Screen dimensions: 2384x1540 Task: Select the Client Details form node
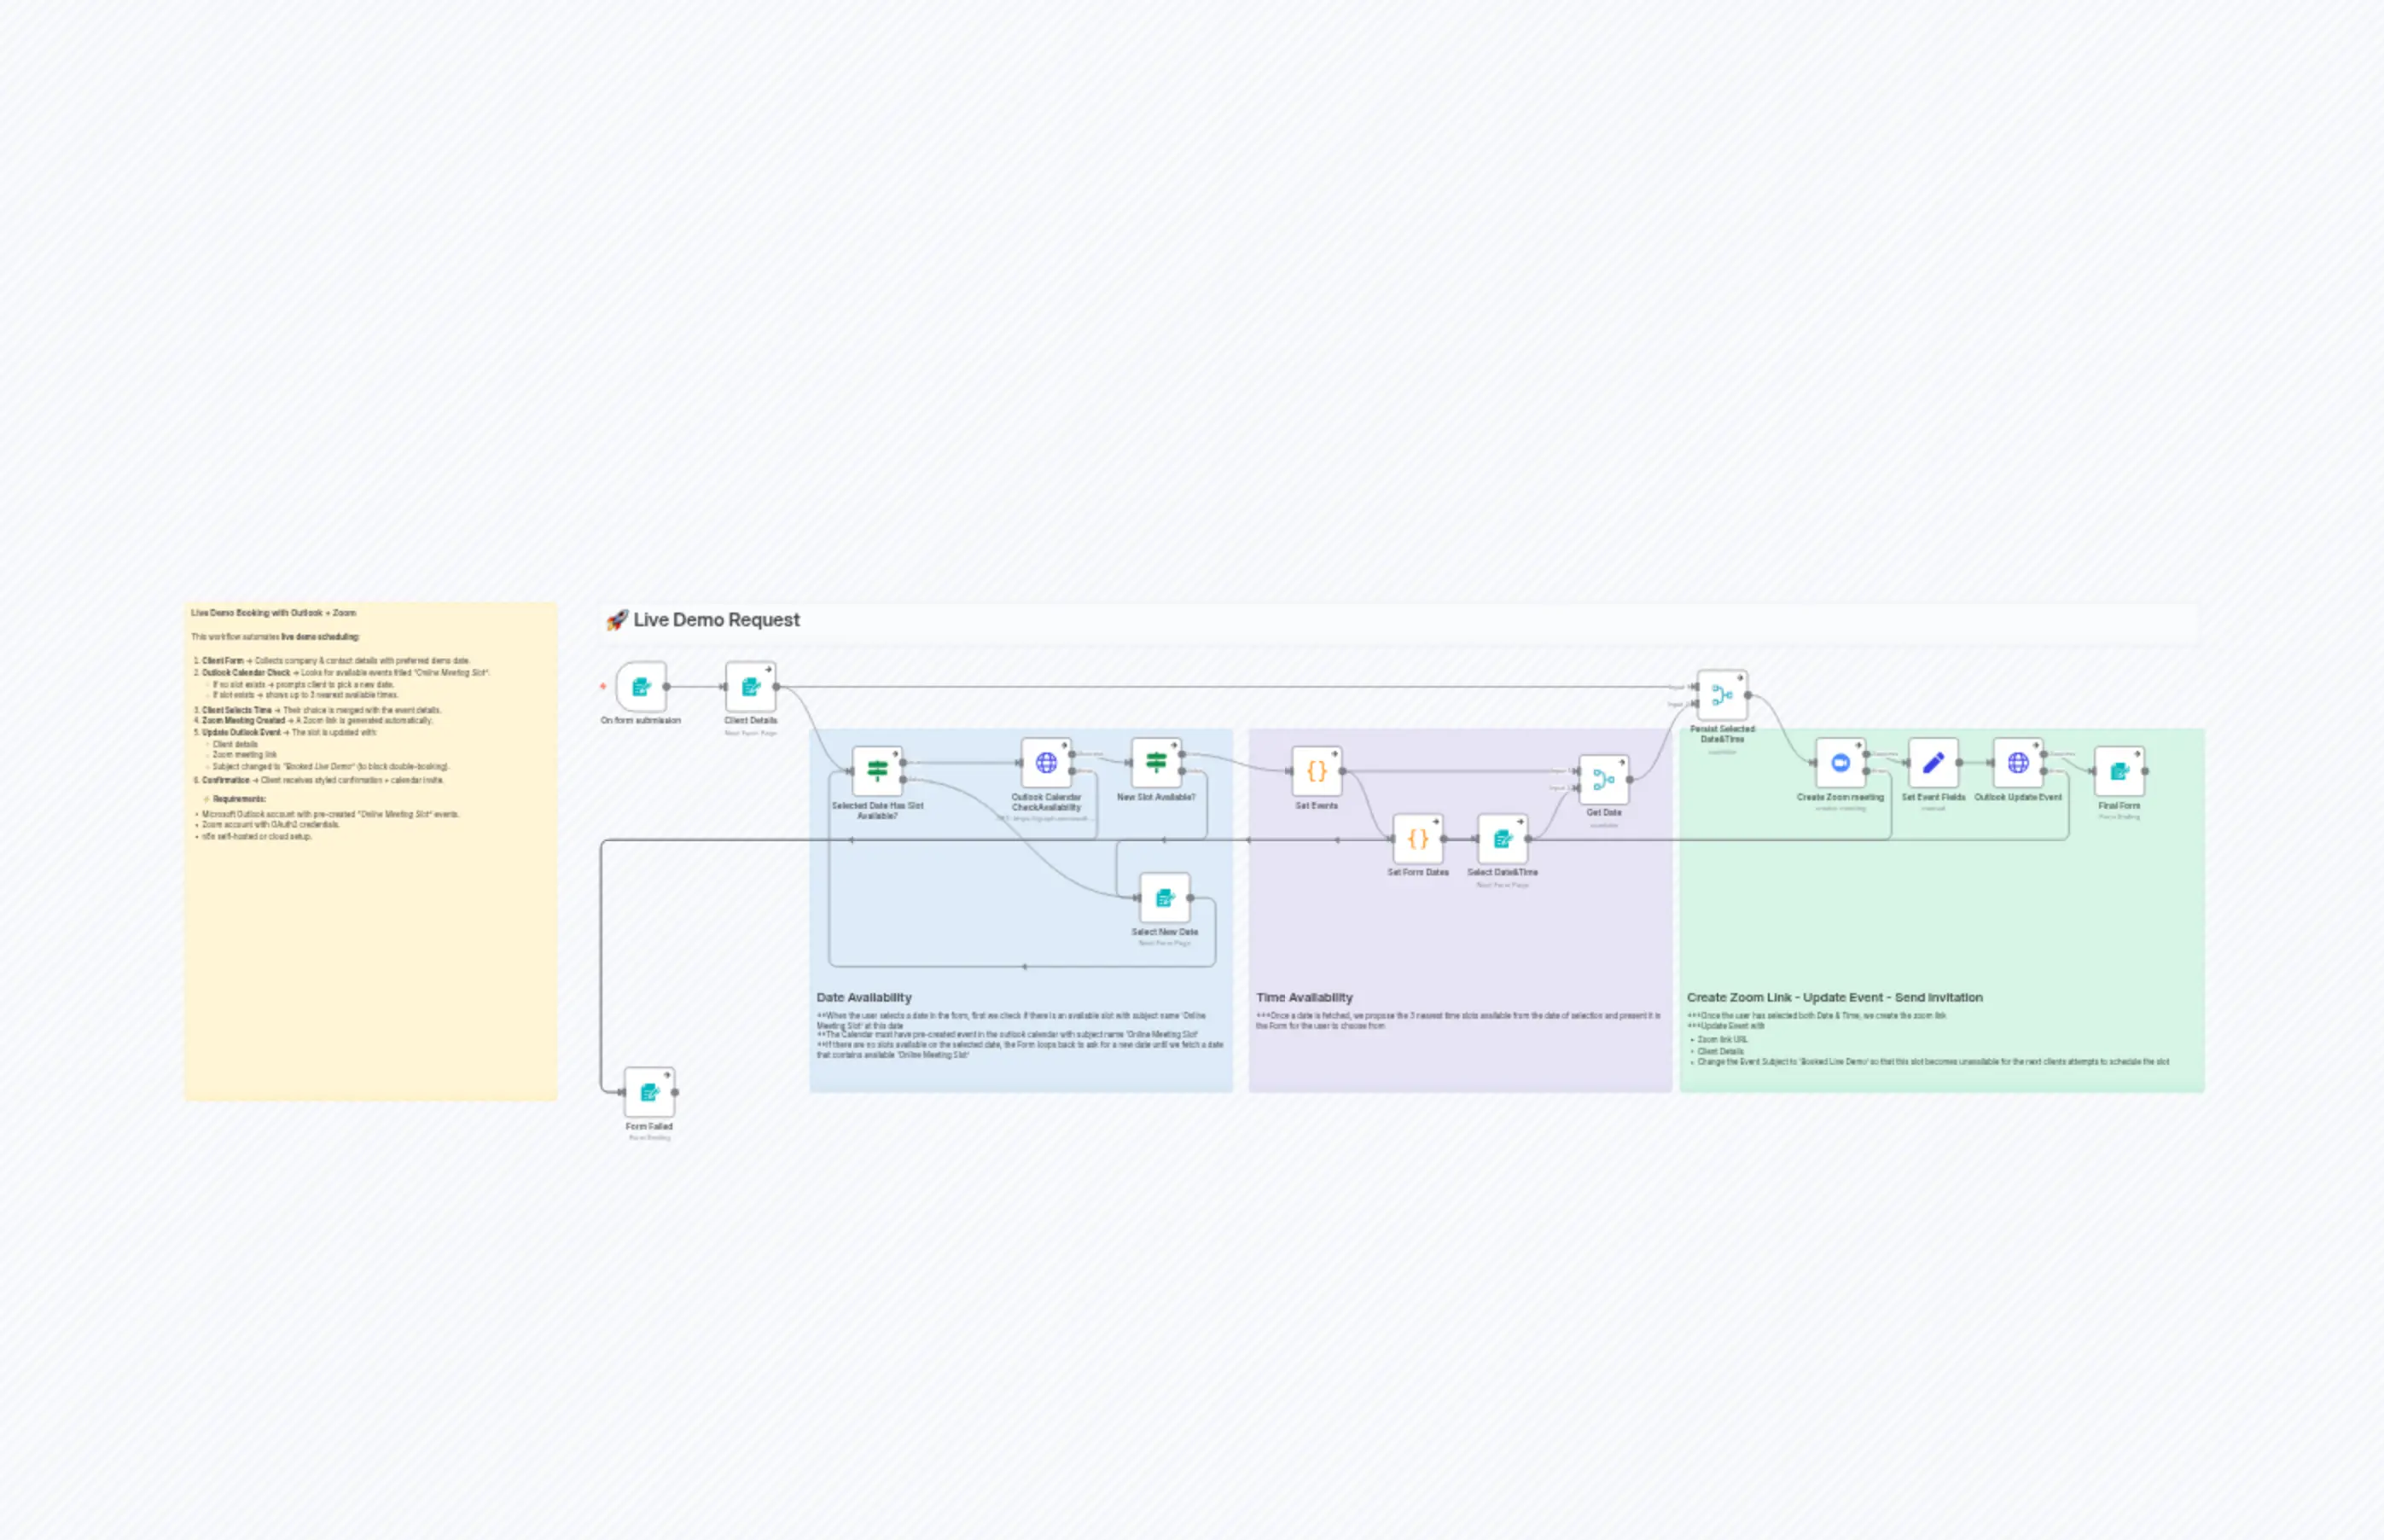(x=750, y=687)
